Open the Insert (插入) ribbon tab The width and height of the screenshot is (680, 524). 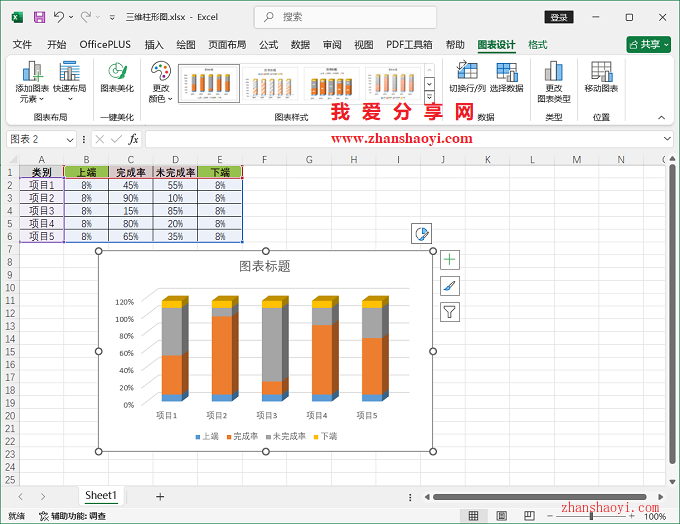tap(154, 45)
